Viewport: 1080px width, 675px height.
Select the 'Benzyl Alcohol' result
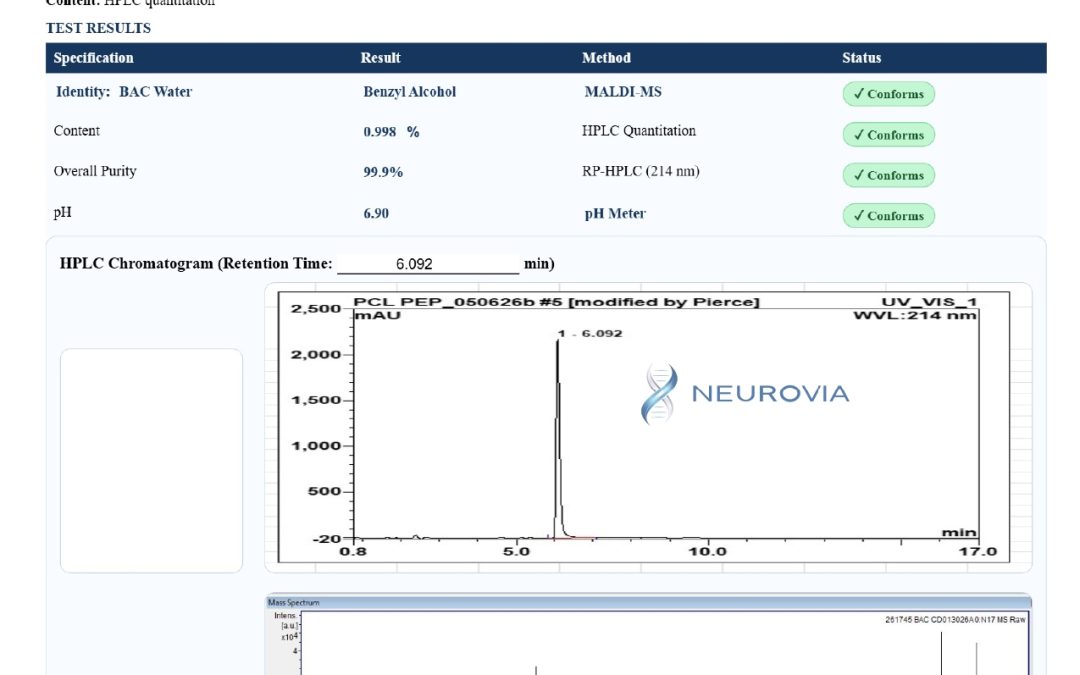pyautogui.click(x=410, y=92)
